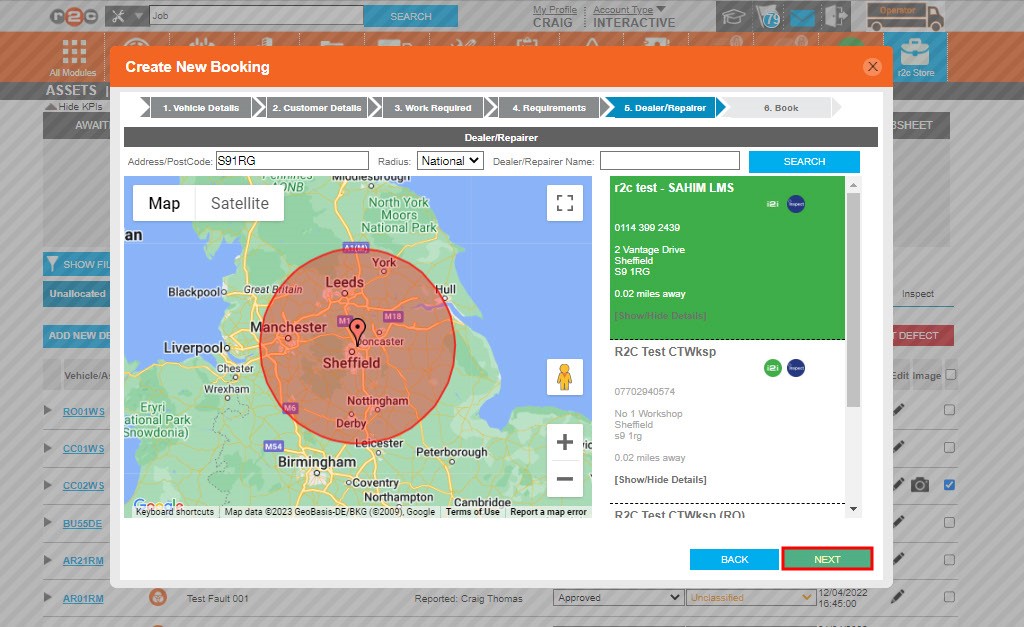Click the NEXT button to proceed

pyautogui.click(x=827, y=559)
